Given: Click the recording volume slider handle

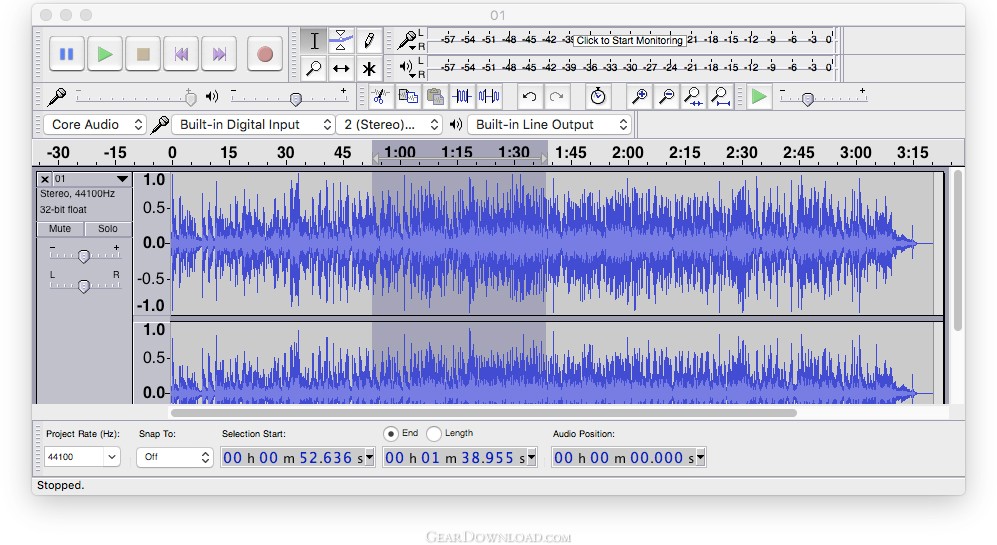Looking at the screenshot, I should [x=190, y=97].
